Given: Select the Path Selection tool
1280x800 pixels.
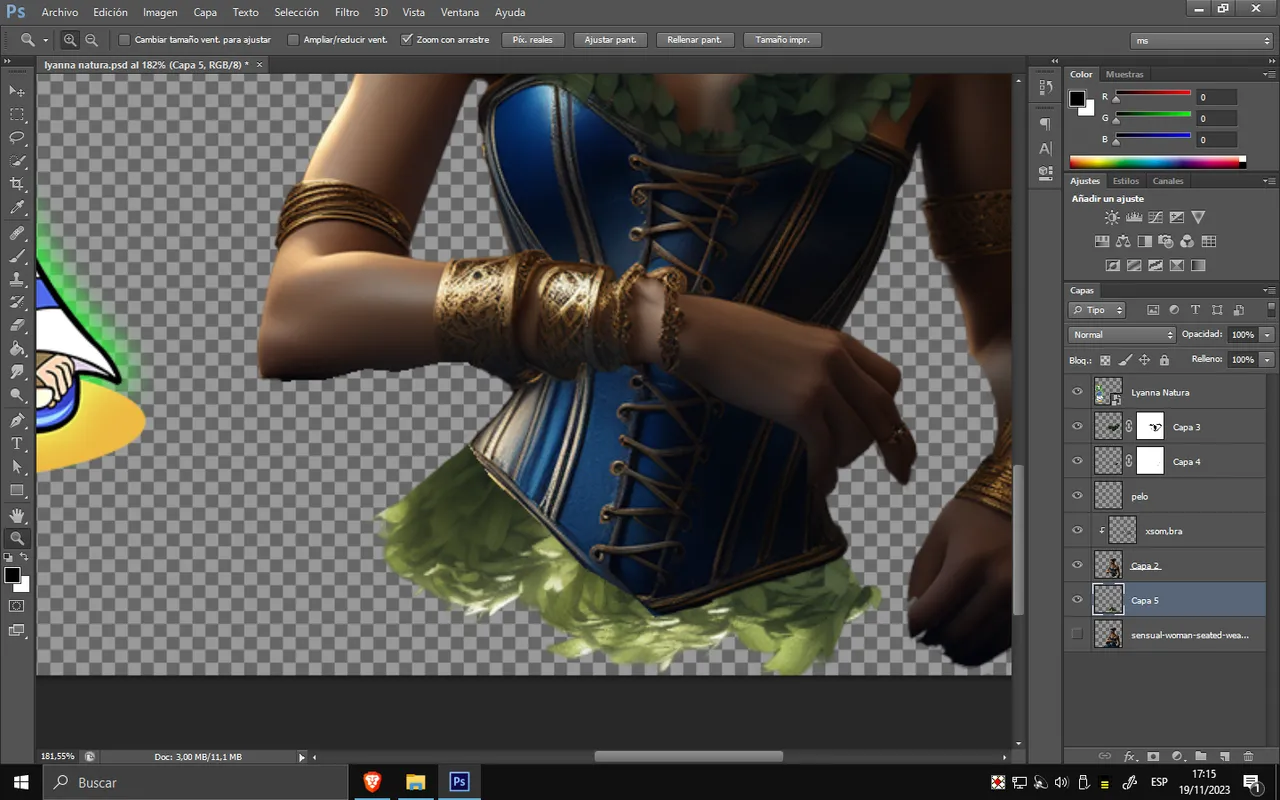Looking at the screenshot, I should (x=17, y=466).
